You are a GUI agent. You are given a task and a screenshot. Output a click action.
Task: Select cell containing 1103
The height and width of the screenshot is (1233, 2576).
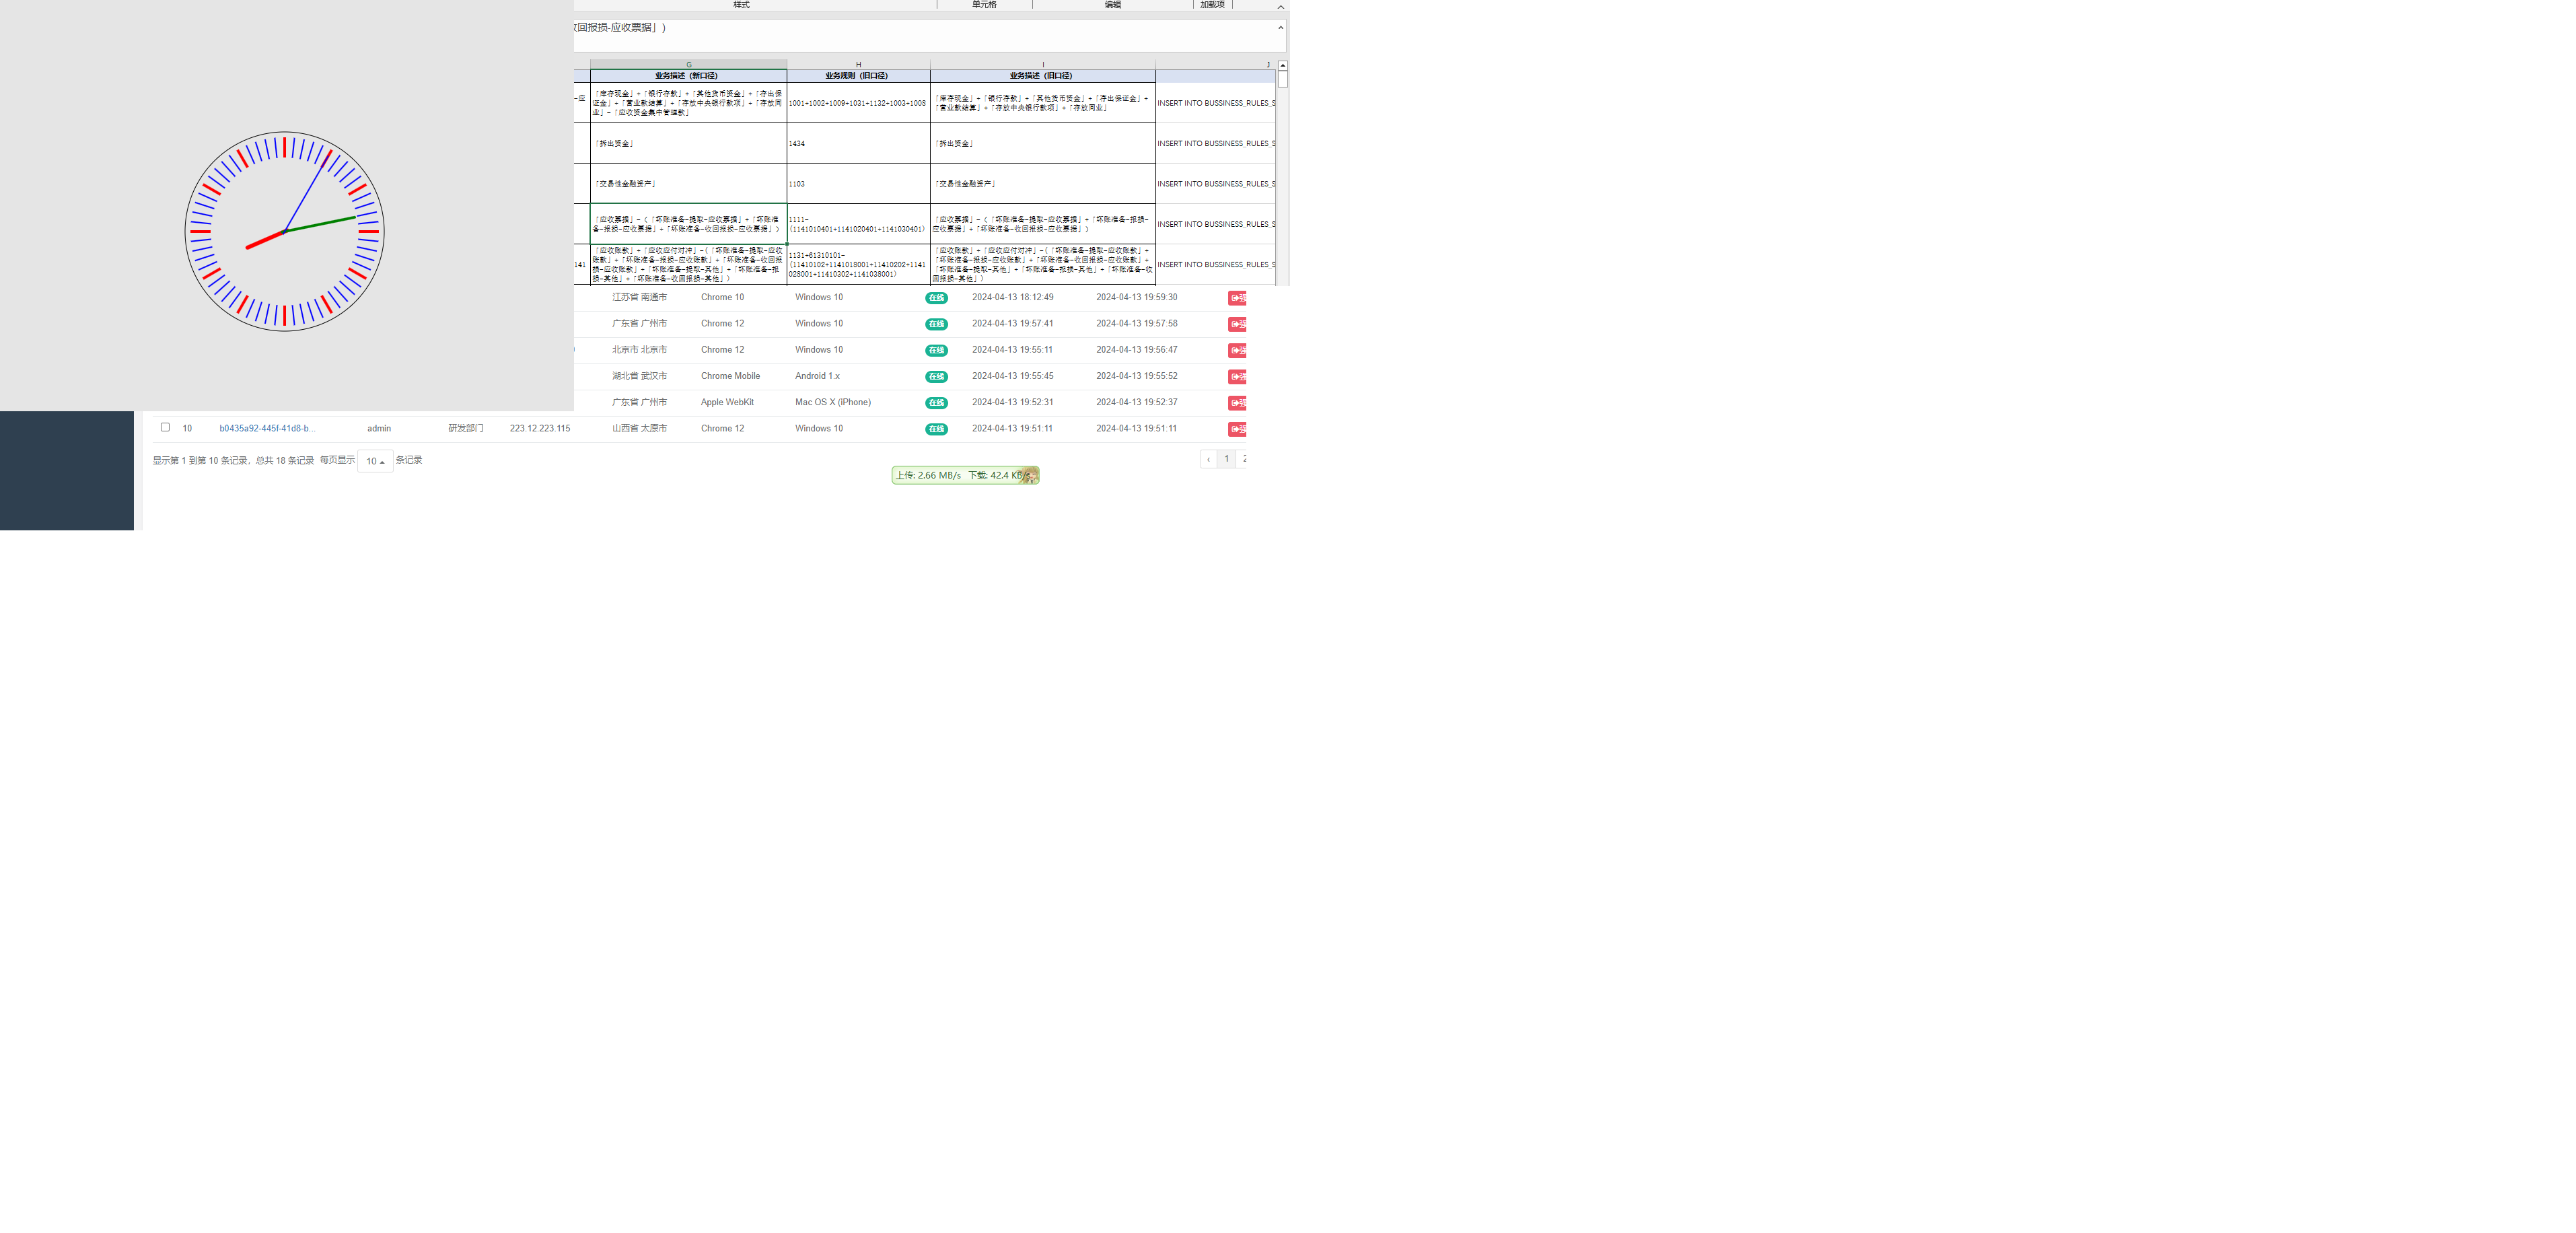pyautogui.click(x=858, y=184)
